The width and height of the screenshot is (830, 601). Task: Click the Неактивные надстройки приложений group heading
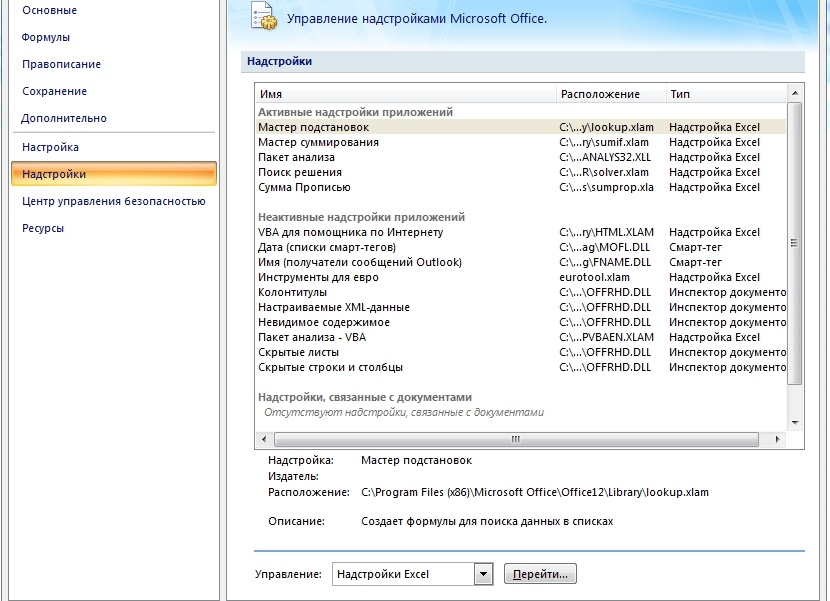(361, 217)
